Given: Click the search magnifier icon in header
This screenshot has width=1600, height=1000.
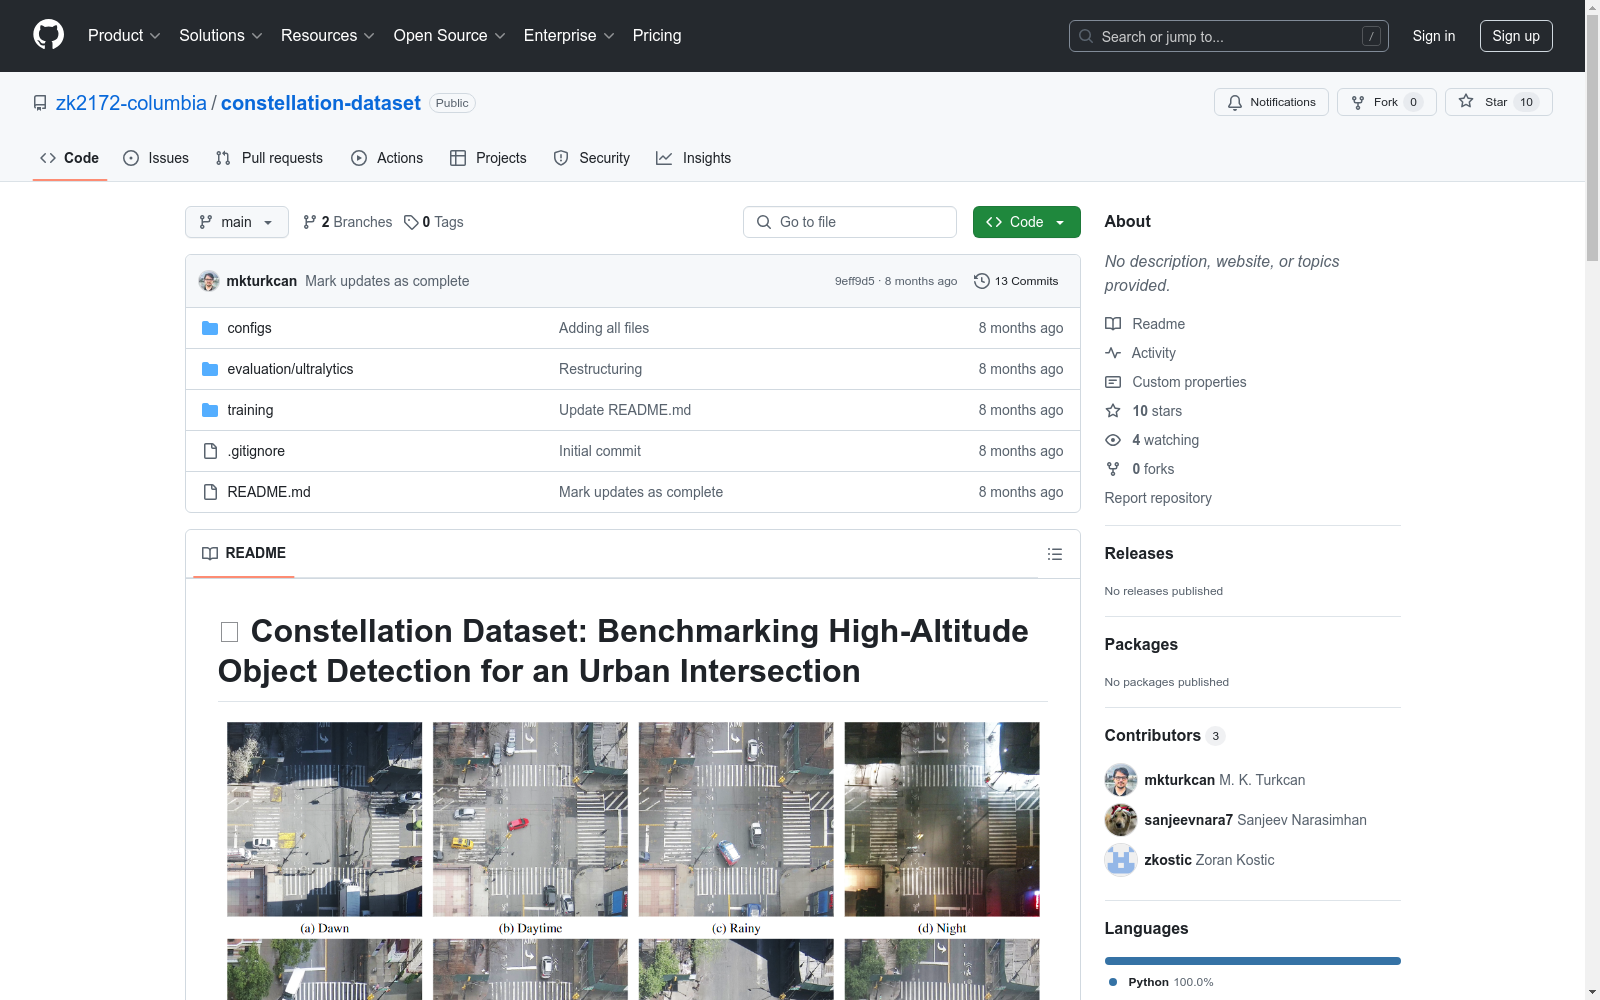Looking at the screenshot, I should click(1086, 36).
